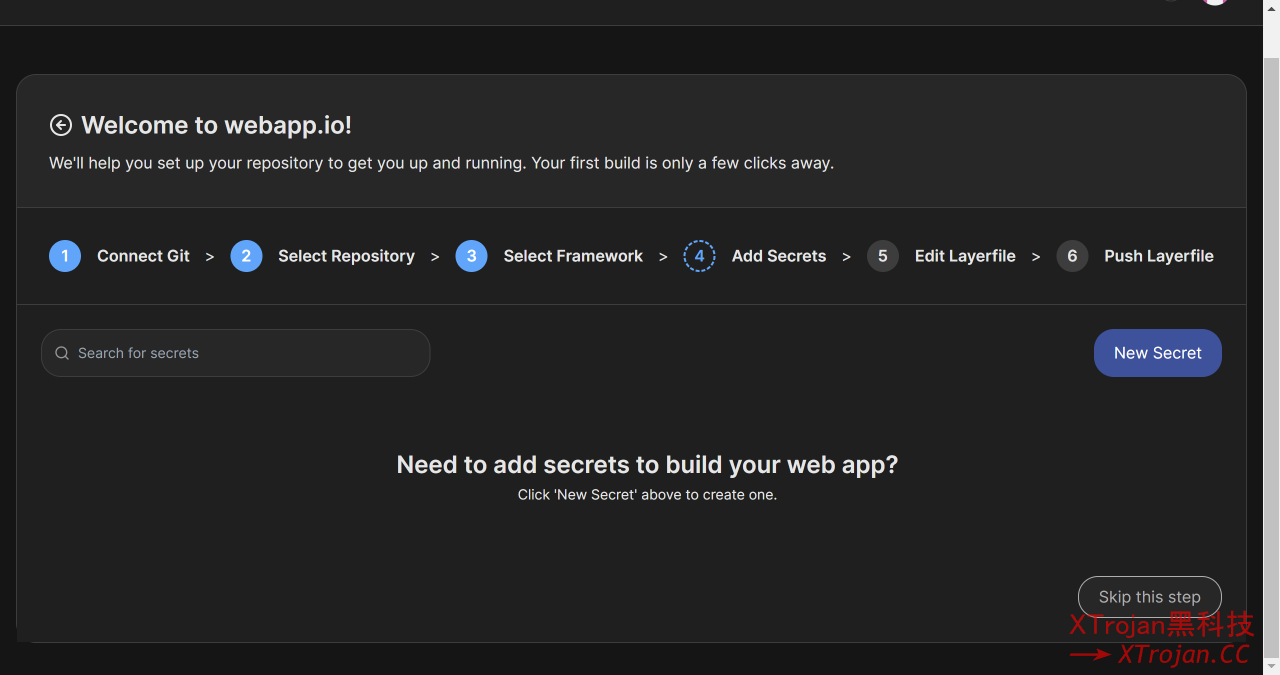Go to Select Repository step
Image resolution: width=1280 pixels, height=675 pixels.
(x=346, y=256)
